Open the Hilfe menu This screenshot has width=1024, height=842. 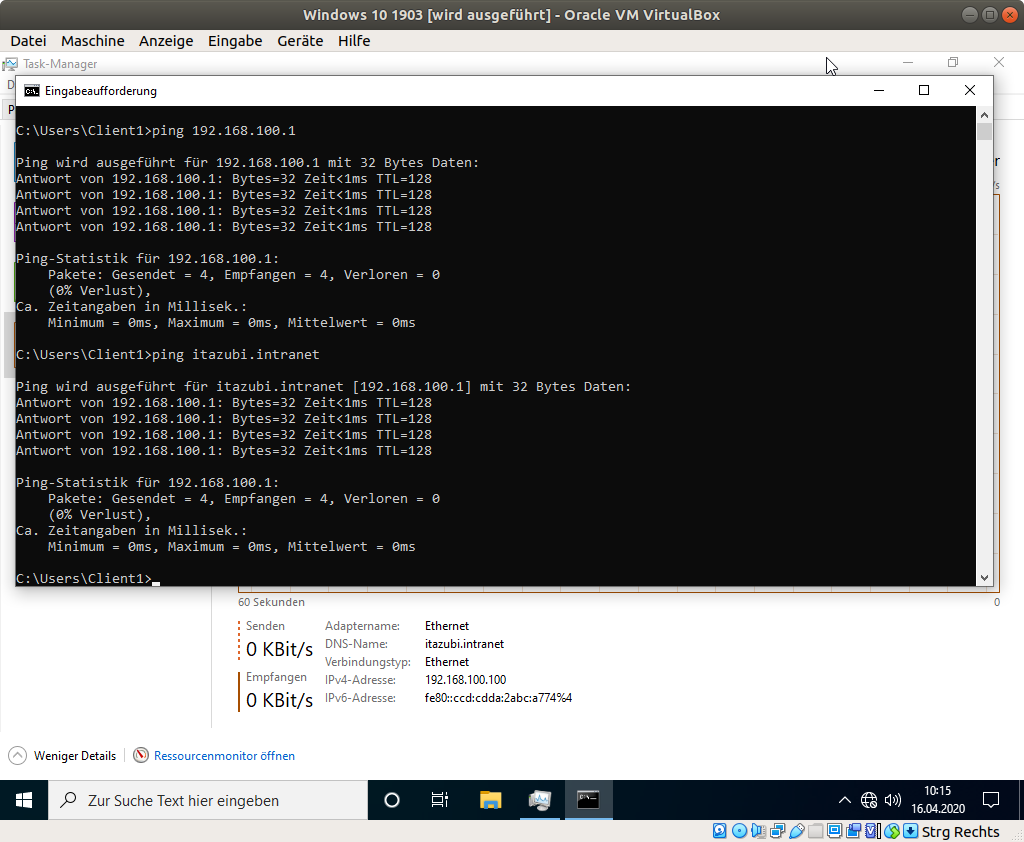click(x=354, y=40)
